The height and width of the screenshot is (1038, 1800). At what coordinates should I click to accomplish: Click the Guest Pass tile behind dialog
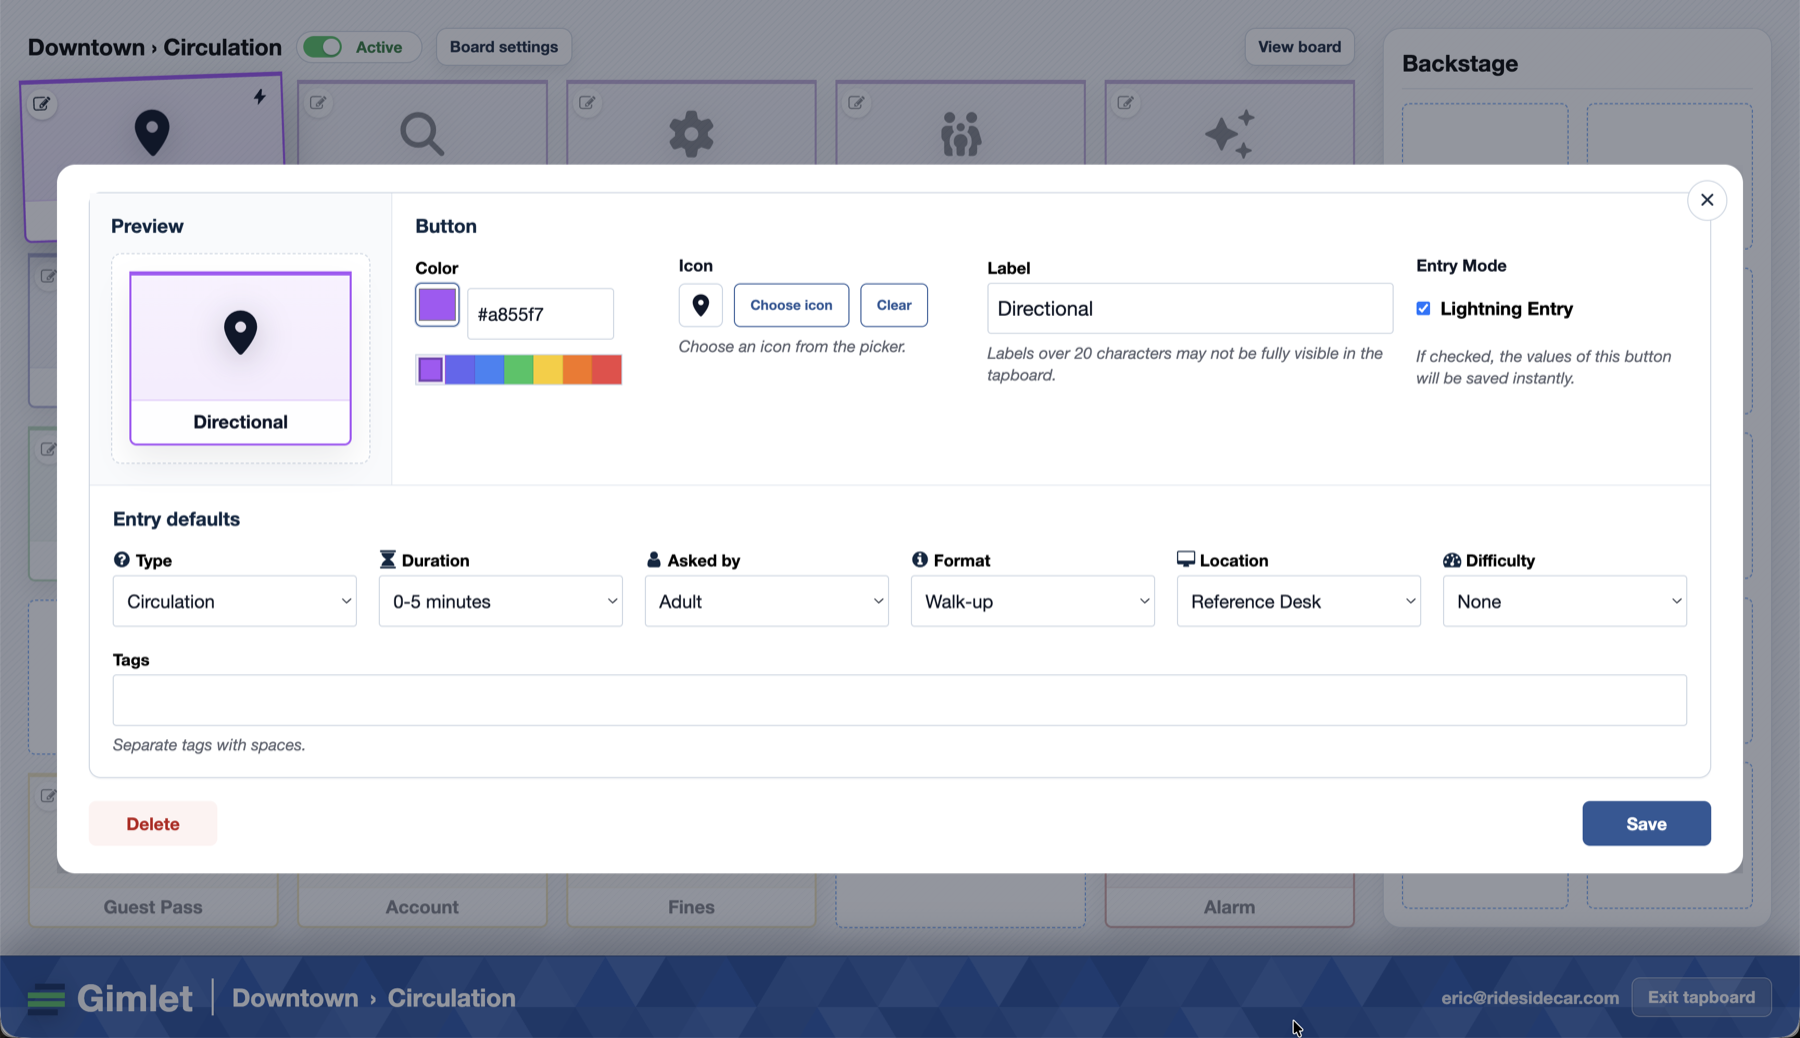tap(153, 900)
